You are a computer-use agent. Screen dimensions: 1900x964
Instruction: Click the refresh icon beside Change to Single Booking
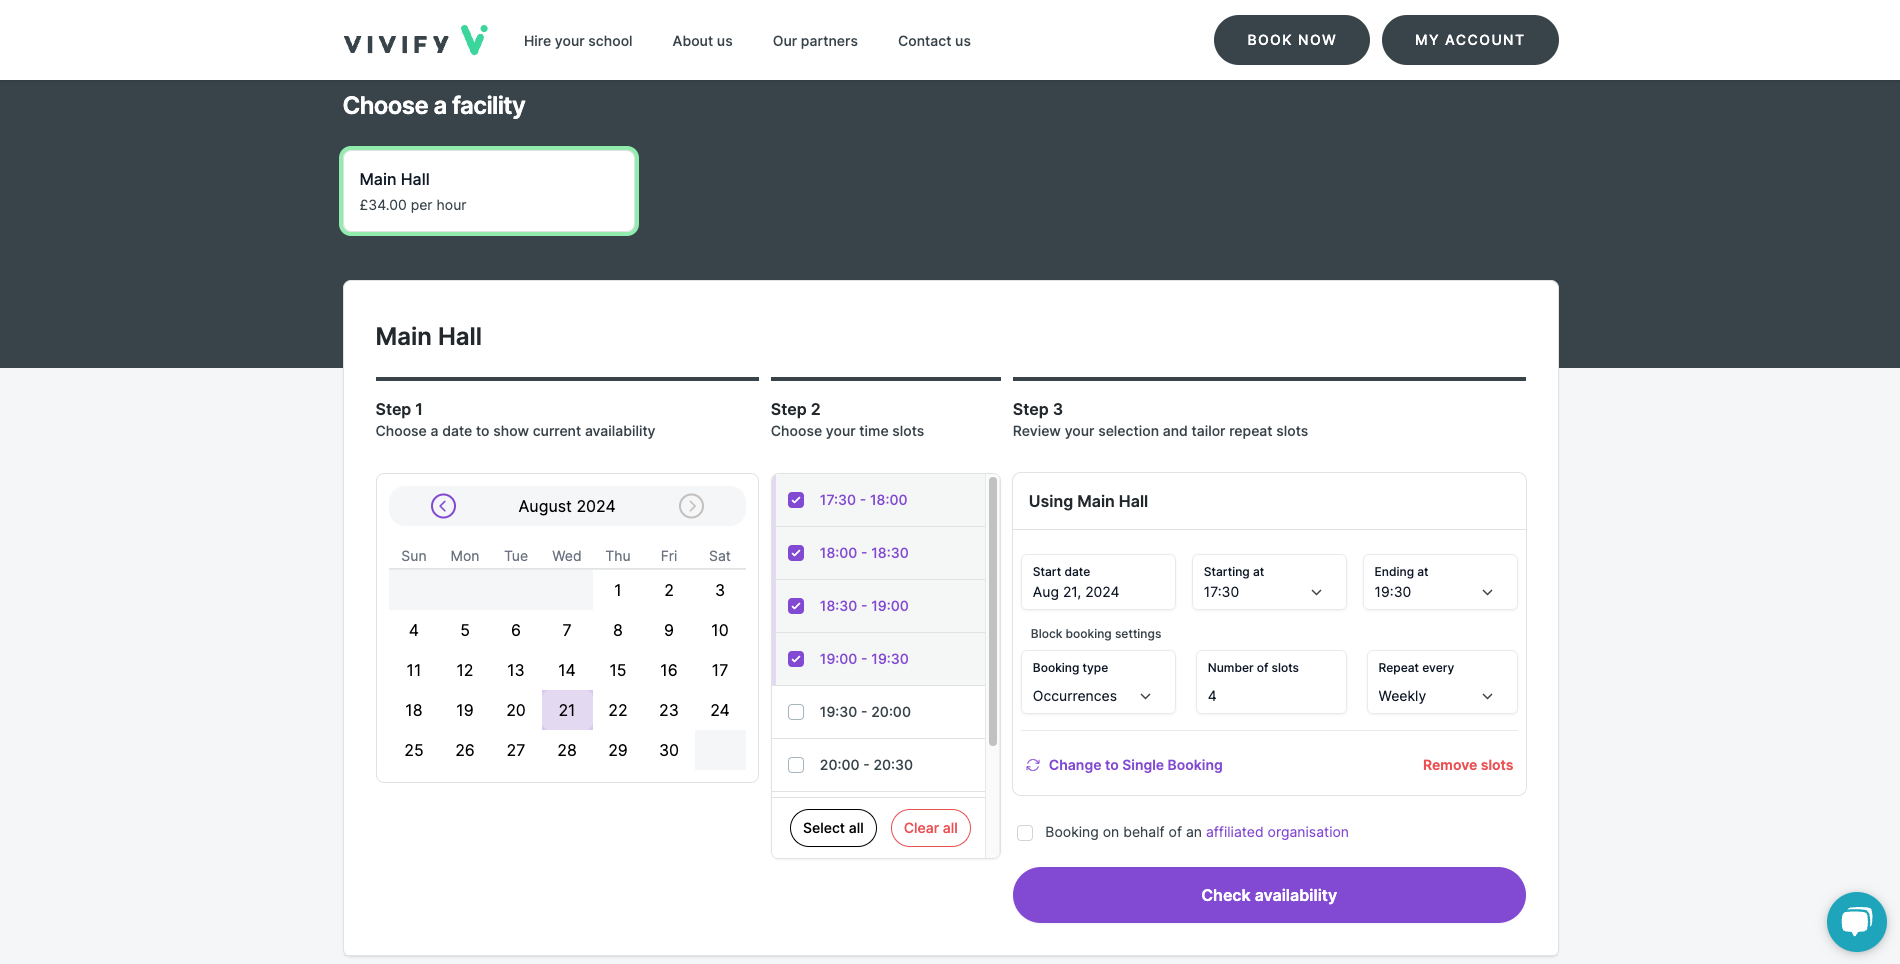[1033, 765]
